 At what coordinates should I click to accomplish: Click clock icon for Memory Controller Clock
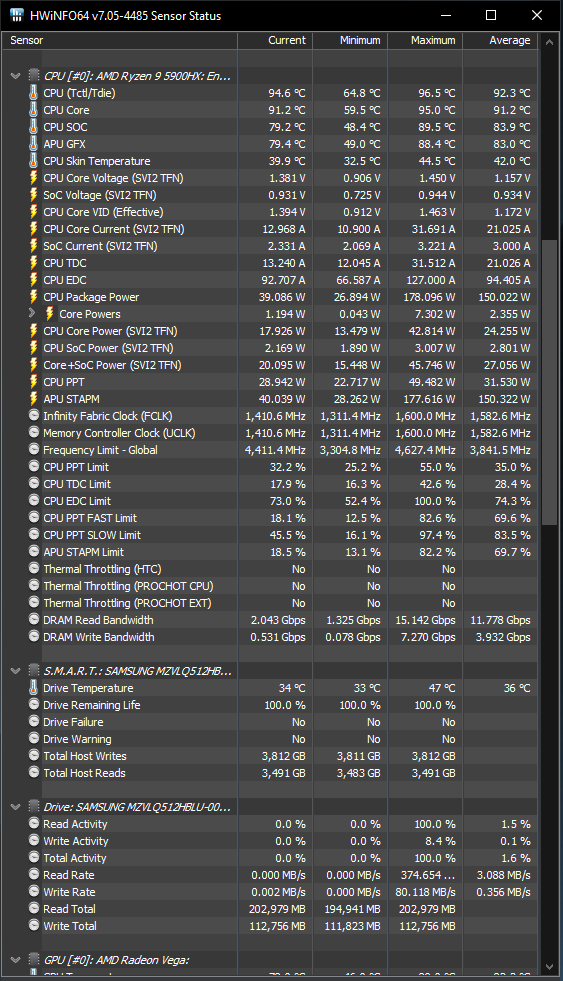point(34,432)
